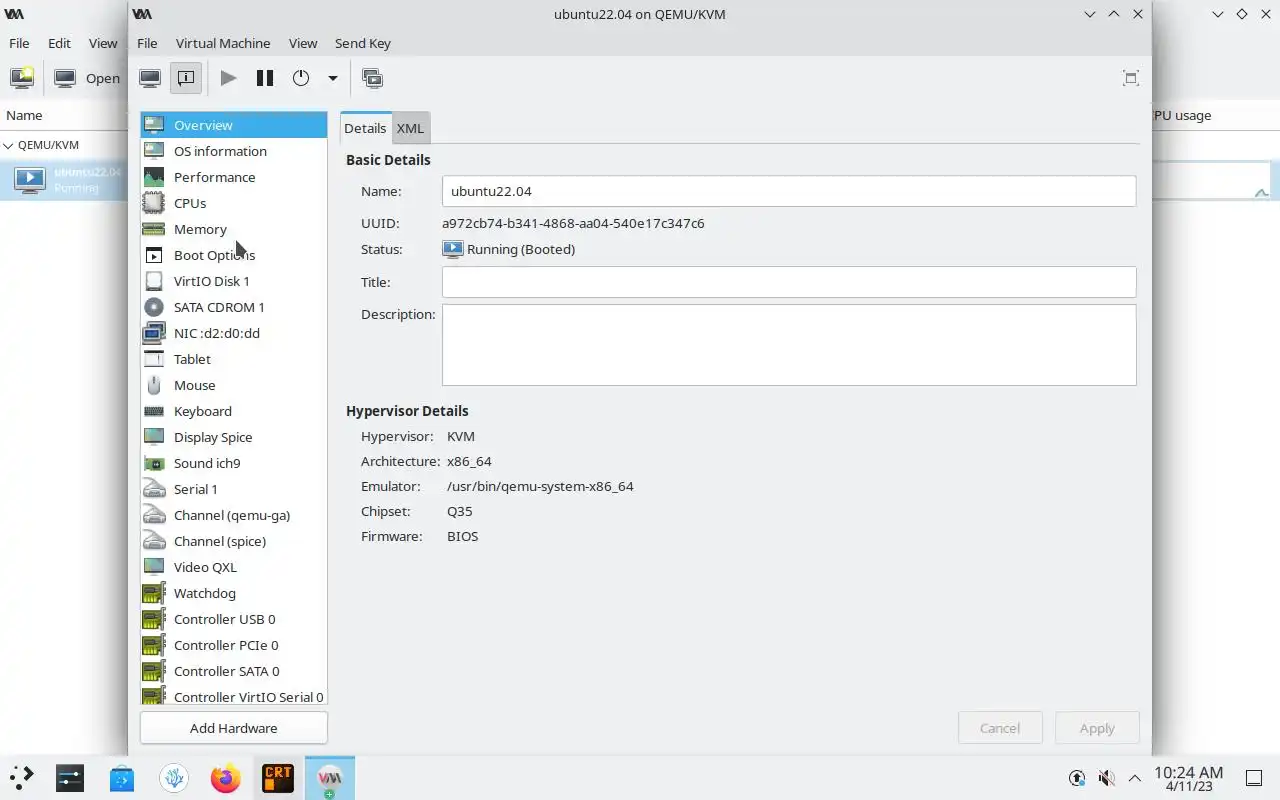Image resolution: width=1280 pixels, height=800 pixels.
Task: Select Controller SATA 0 entry
Action: pos(234,671)
